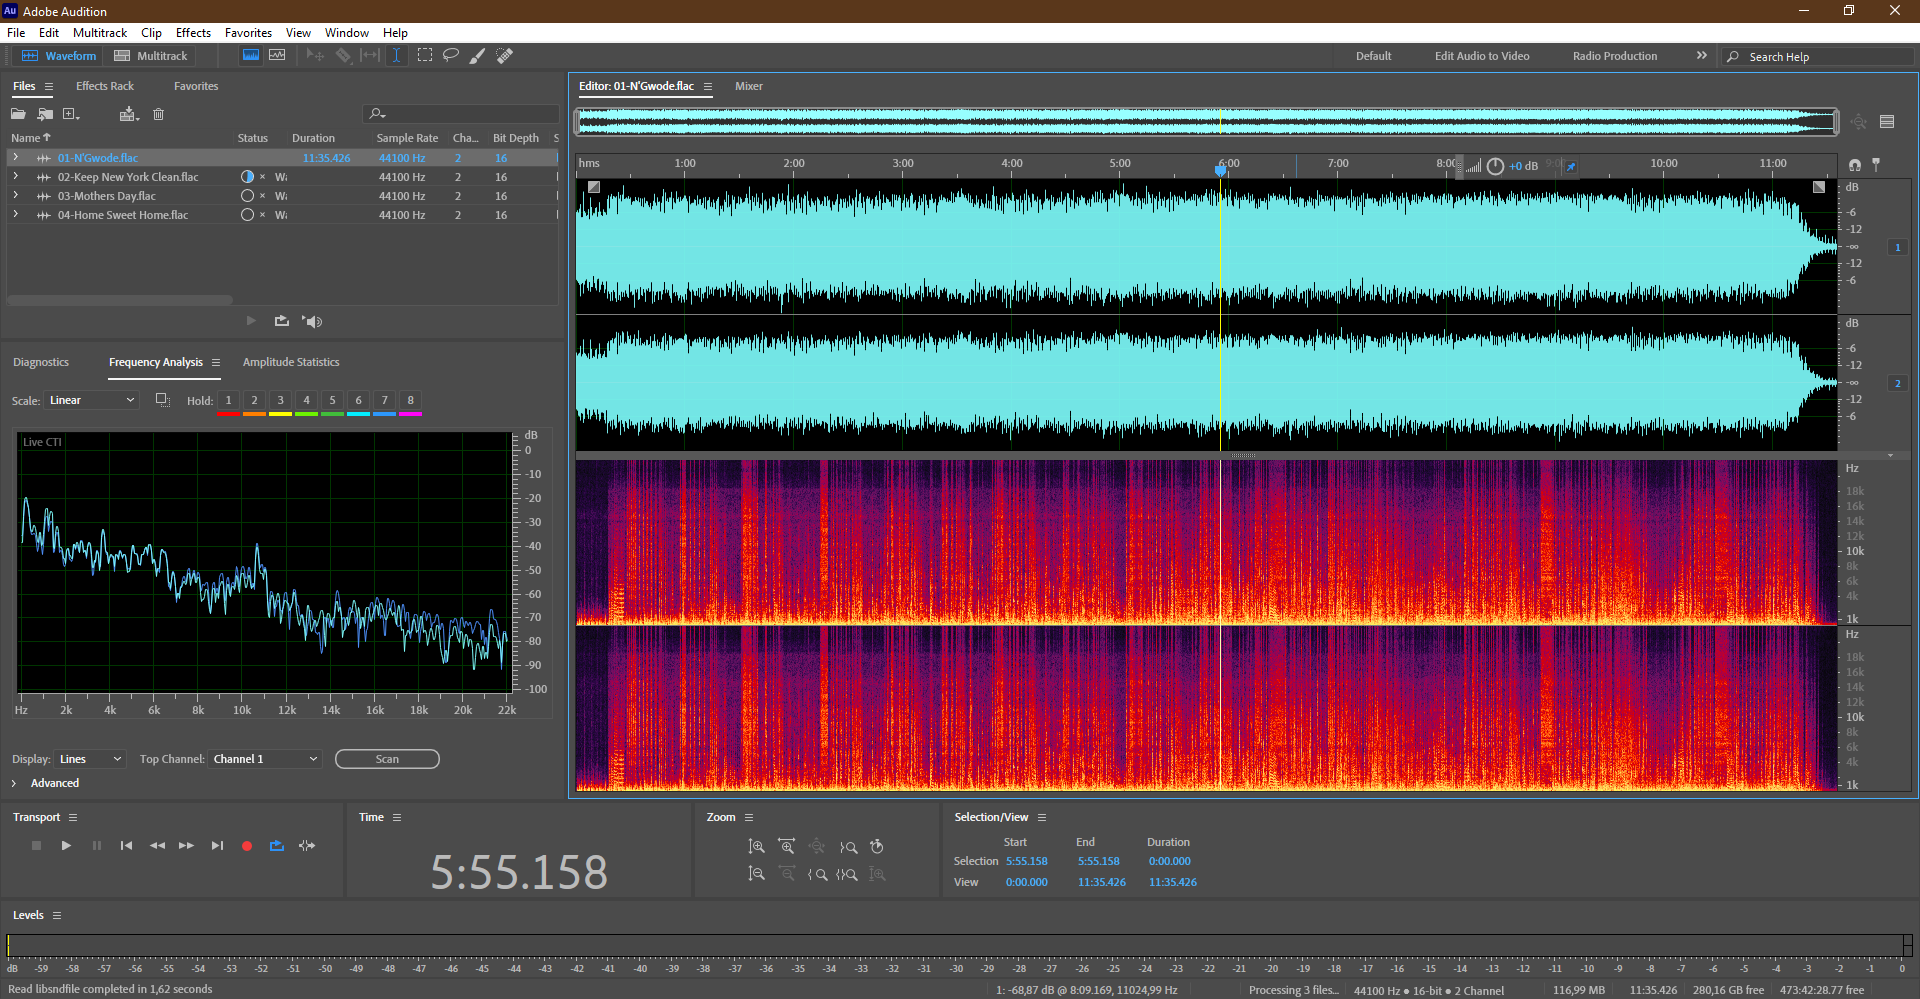The image size is (1920, 999).
Task: Click Files panel horizontal scrollbar
Action: pos(120,300)
